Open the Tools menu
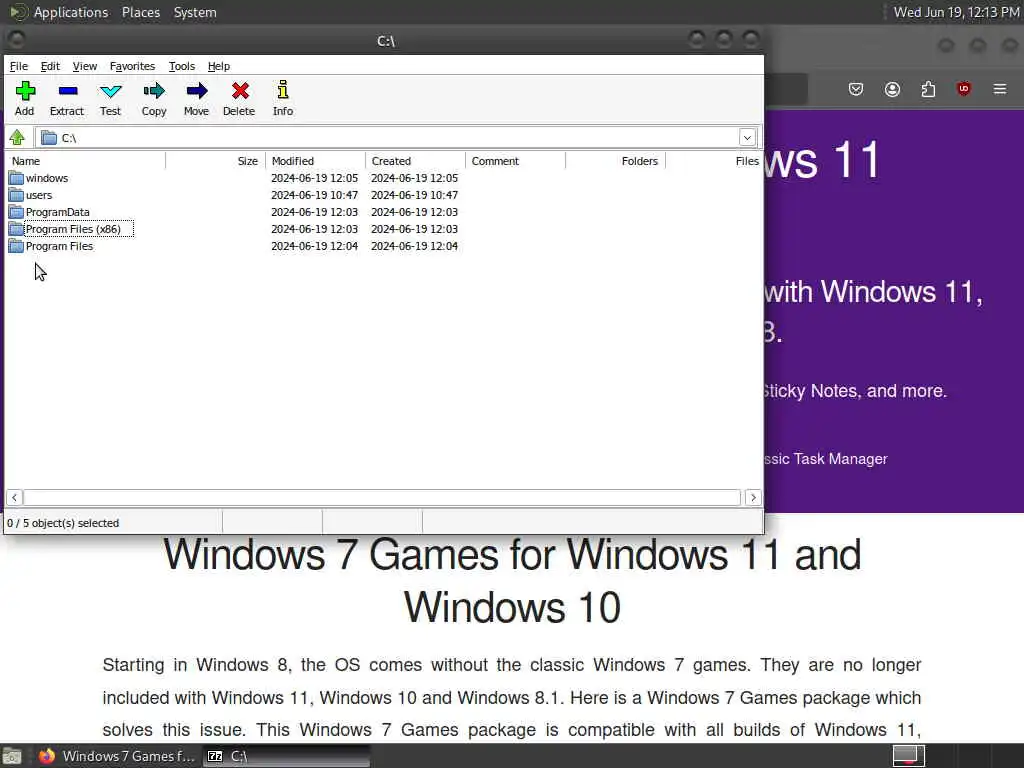Image resolution: width=1024 pixels, height=768 pixels. click(x=182, y=66)
